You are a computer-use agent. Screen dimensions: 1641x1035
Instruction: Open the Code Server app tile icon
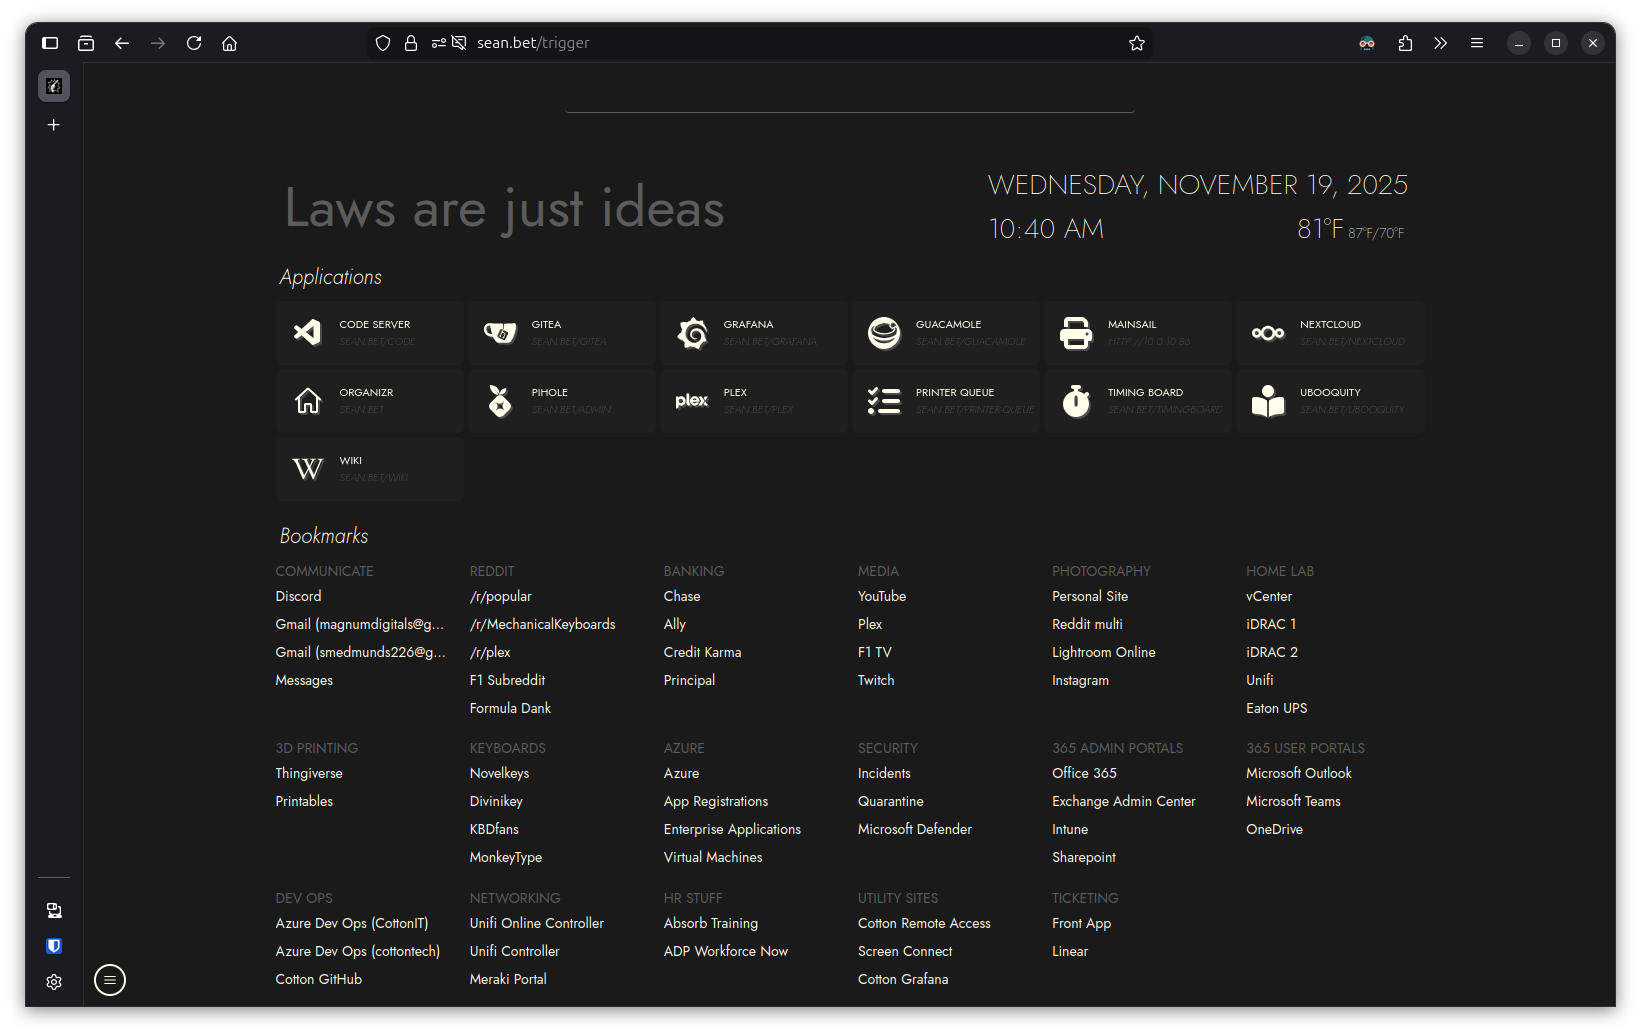tap(308, 332)
